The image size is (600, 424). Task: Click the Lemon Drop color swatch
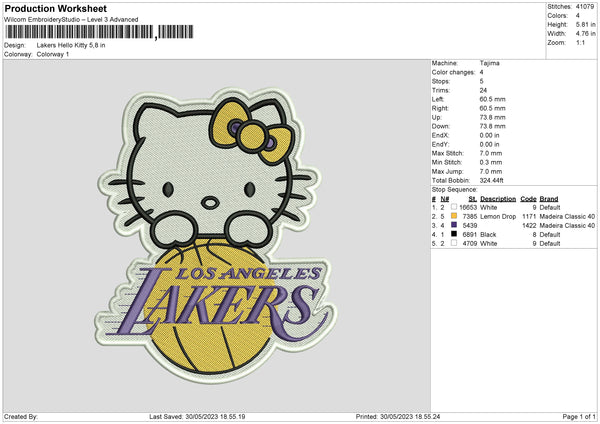click(x=454, y=216)
